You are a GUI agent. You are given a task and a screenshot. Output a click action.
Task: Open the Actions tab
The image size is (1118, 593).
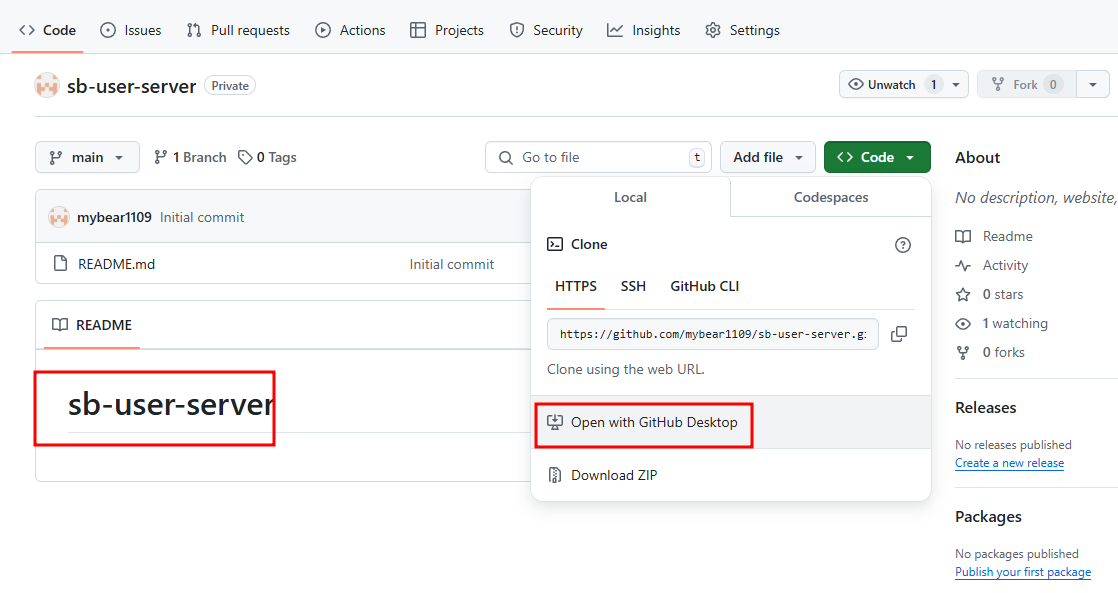click(350, 30)
